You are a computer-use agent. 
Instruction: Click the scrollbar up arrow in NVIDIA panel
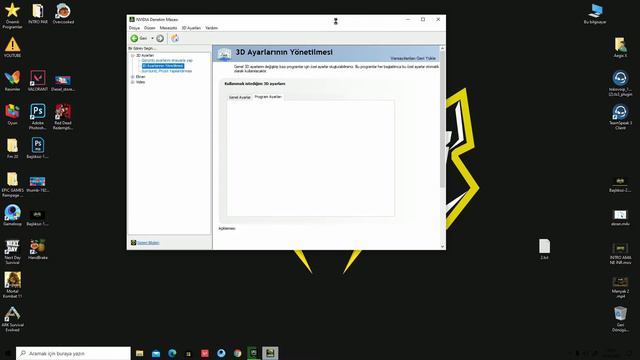pyautogui.click(x=442, y=48)
